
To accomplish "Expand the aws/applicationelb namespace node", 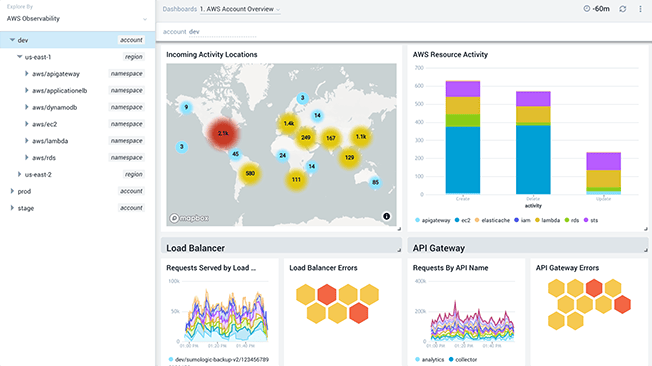I will [x=27, y=90].
